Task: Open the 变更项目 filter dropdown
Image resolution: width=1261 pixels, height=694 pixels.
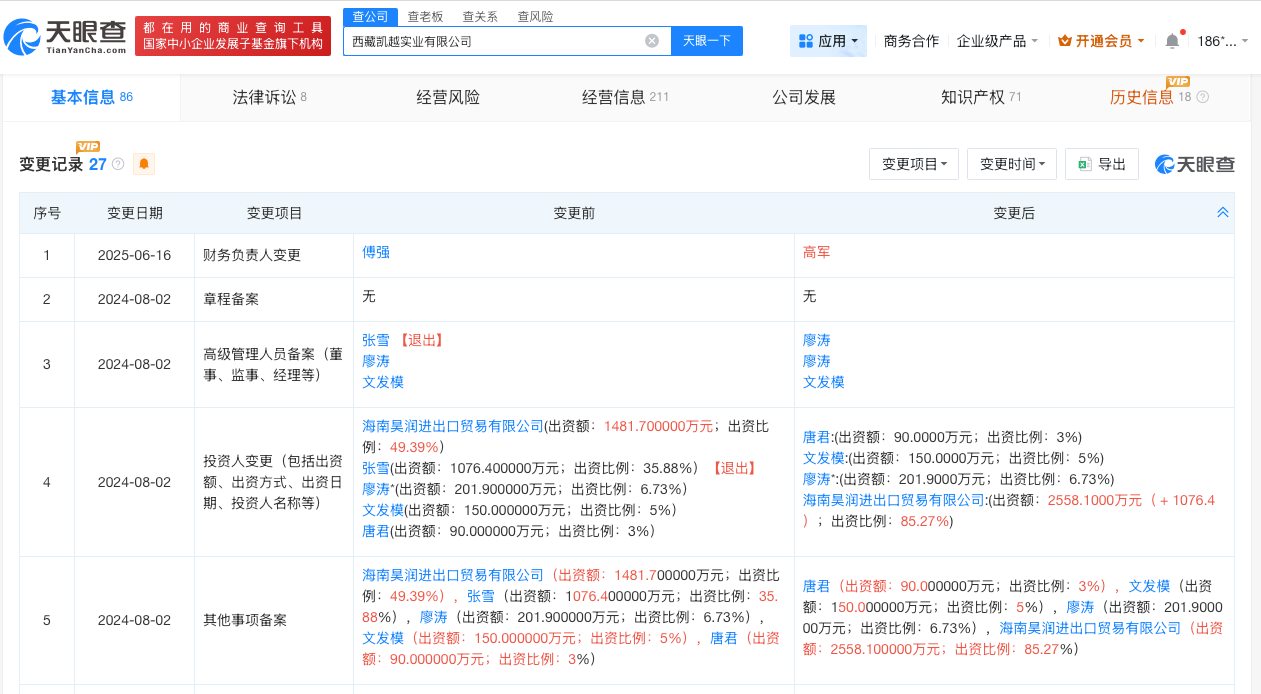Action: [913, 164]
